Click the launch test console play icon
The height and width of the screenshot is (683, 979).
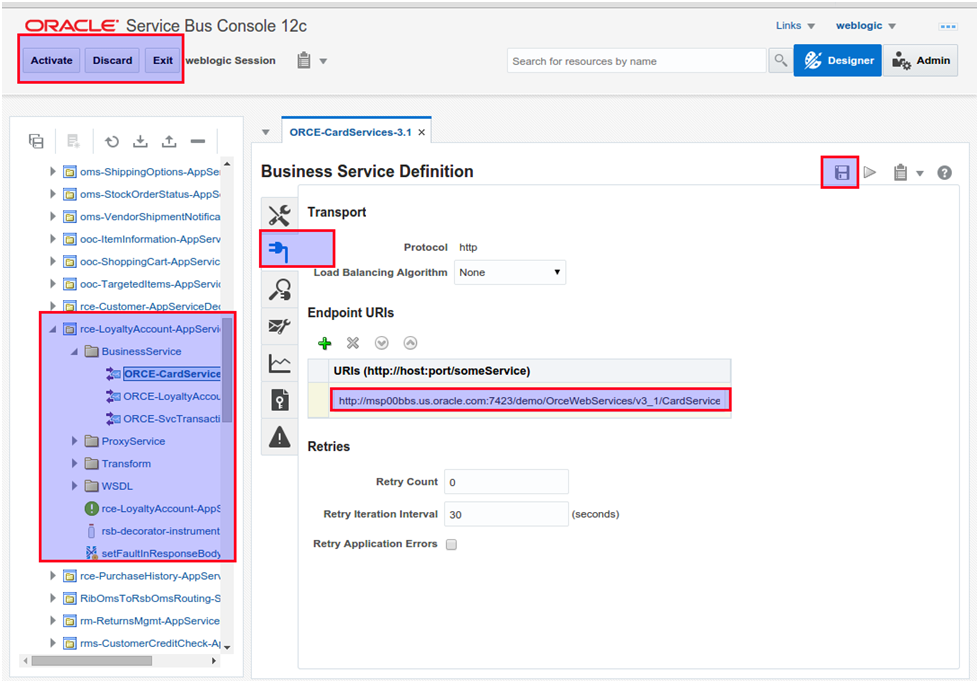(870, 172)
